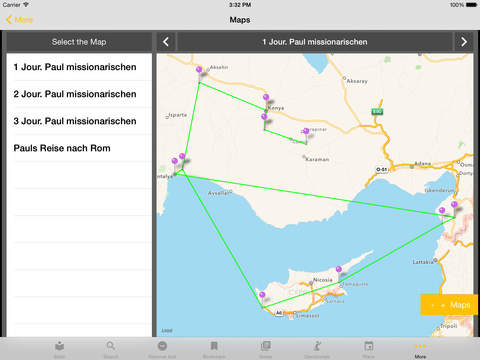The width and height of the screenshot is (480, 360).
Task: Select 1 Jour. Paul missionarischen in list
Action: [x=79, y=67]
